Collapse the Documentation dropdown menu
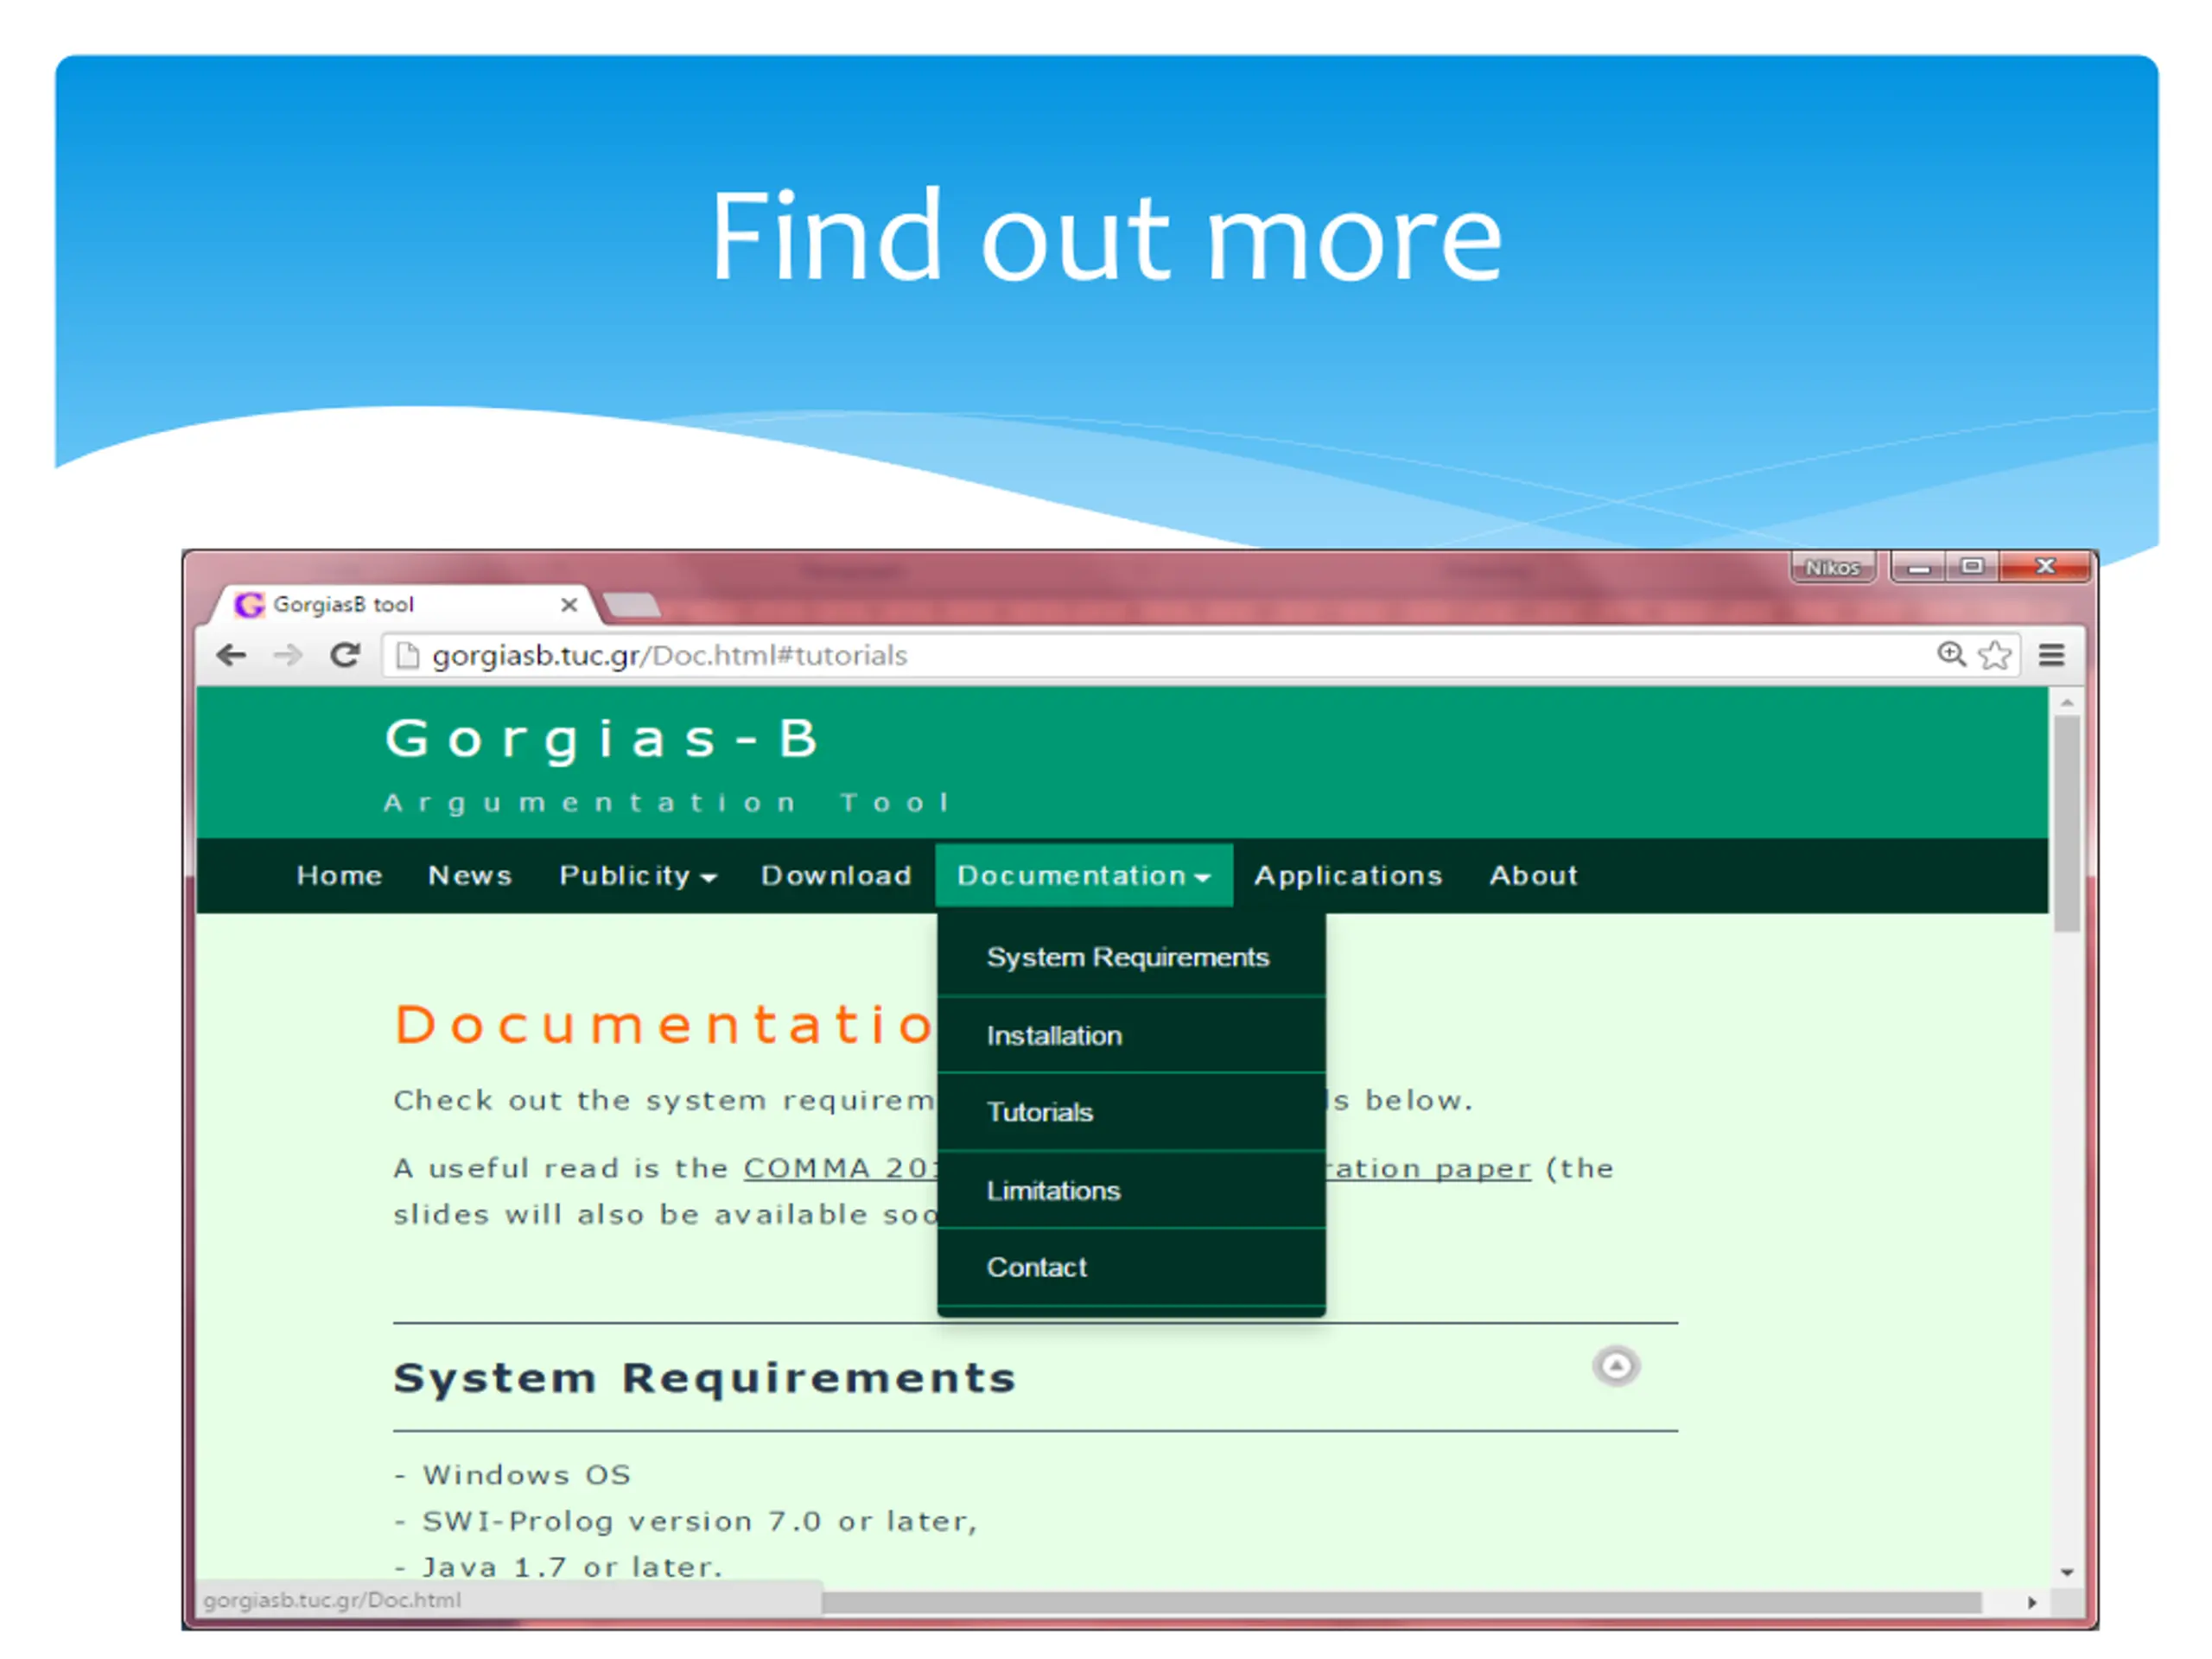Image resolution: width=2212 pixels, height=1659 pixels. (1083, 875)
